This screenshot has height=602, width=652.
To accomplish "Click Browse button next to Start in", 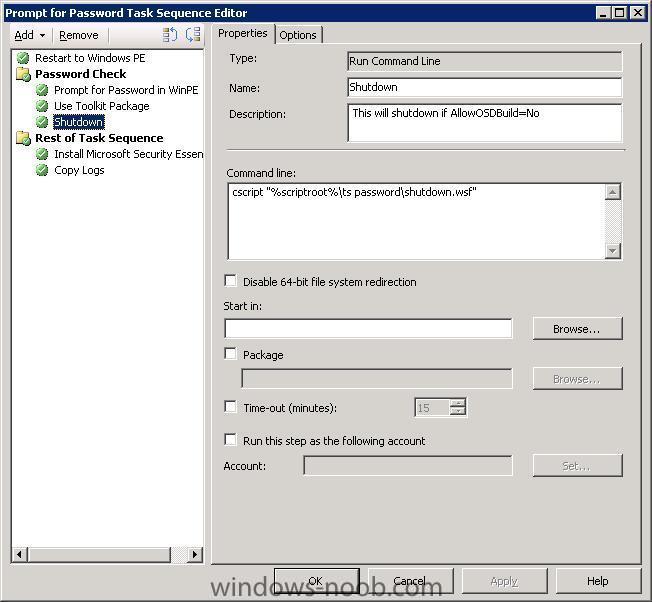I will pos(578,328).
